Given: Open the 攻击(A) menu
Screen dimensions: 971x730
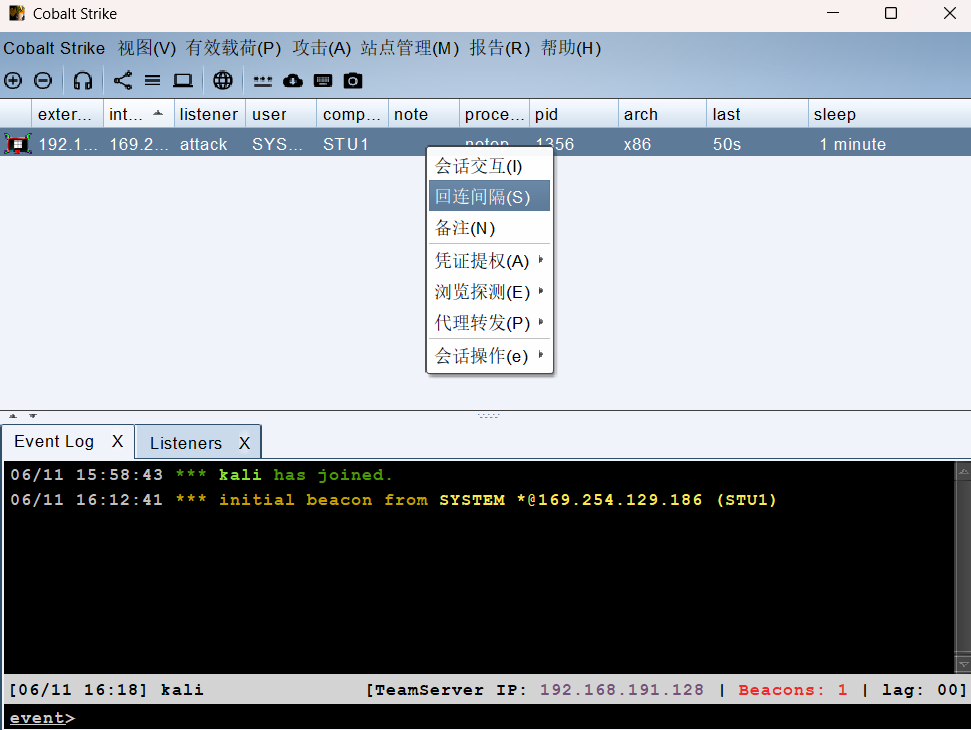Looking at the screenshot, I should (x=321, y=48).
